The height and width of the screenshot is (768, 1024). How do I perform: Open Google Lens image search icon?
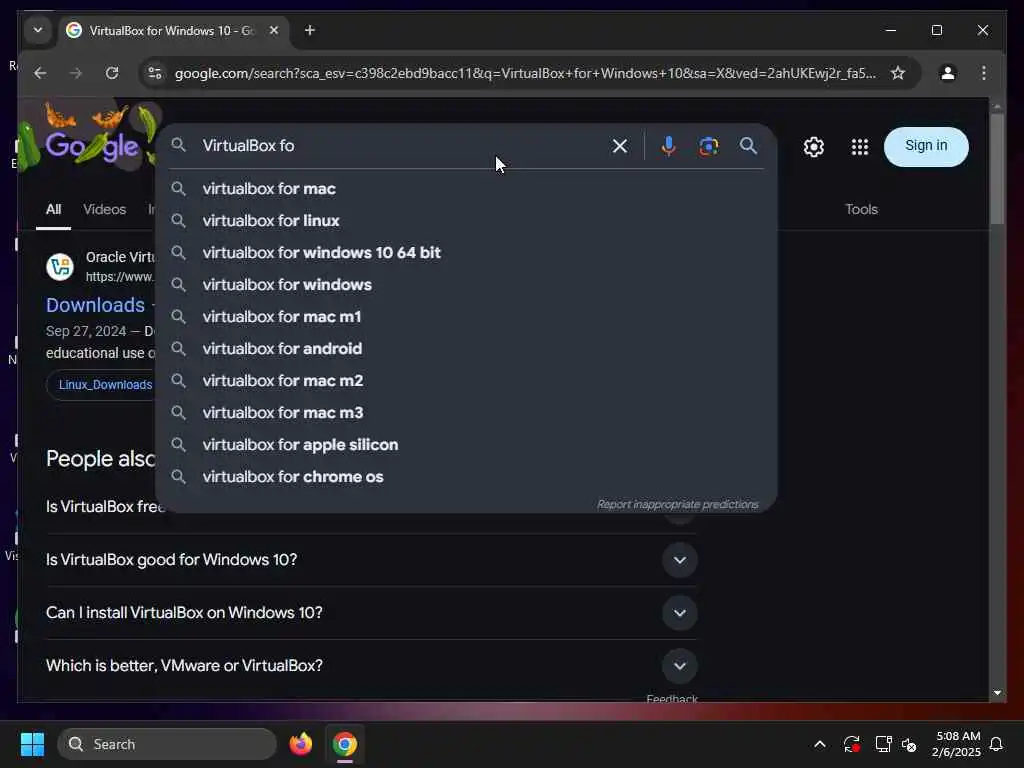pyautogui.click(x=709, y=146)
